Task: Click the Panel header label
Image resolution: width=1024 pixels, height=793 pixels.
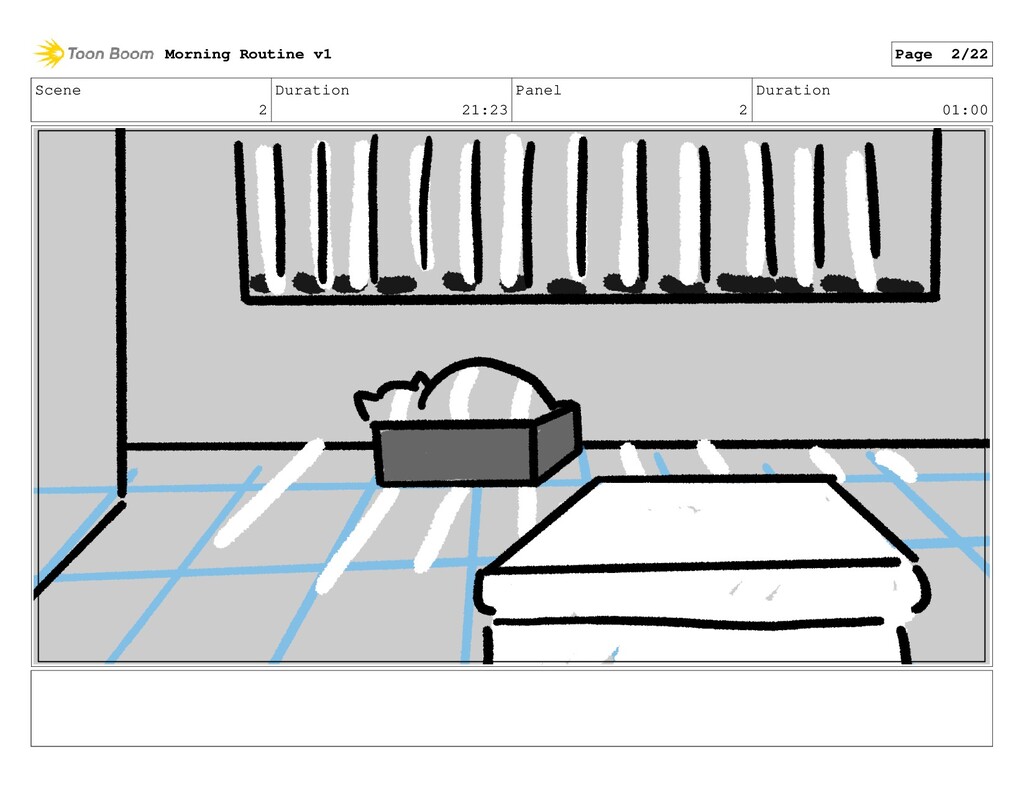Action: (538, 90)
